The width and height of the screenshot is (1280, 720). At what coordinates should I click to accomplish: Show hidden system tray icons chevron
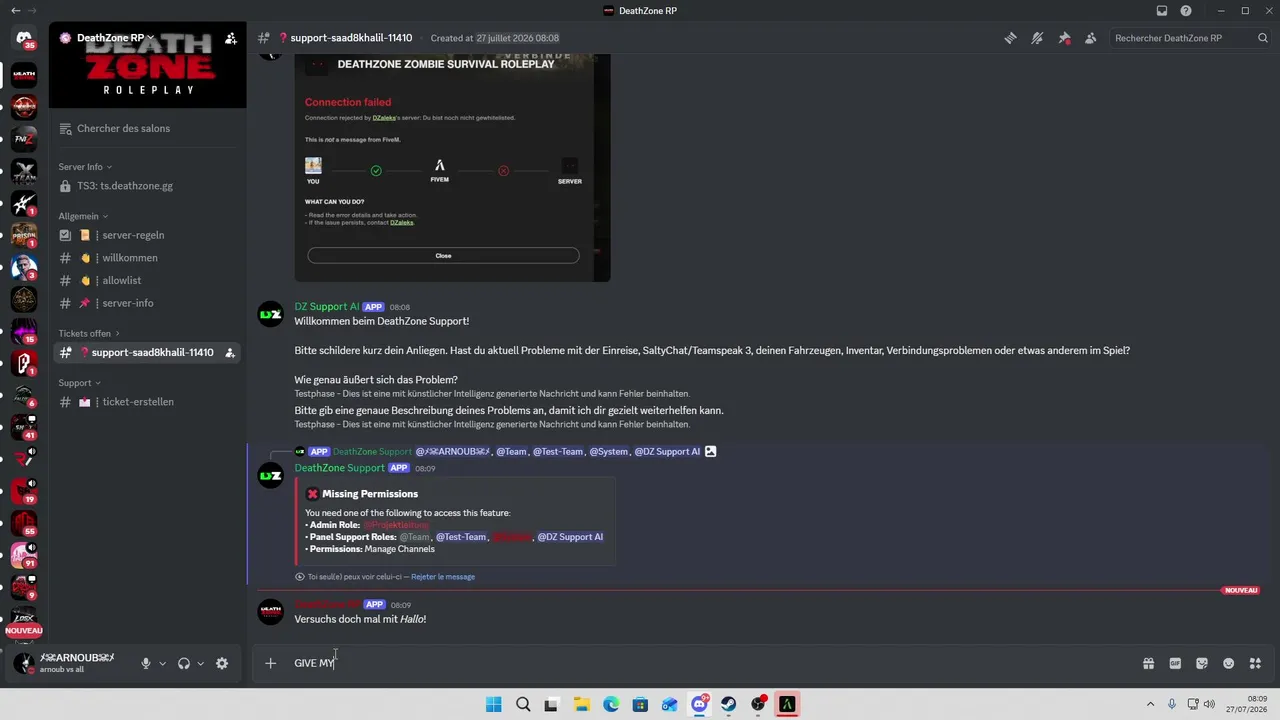1150,705
